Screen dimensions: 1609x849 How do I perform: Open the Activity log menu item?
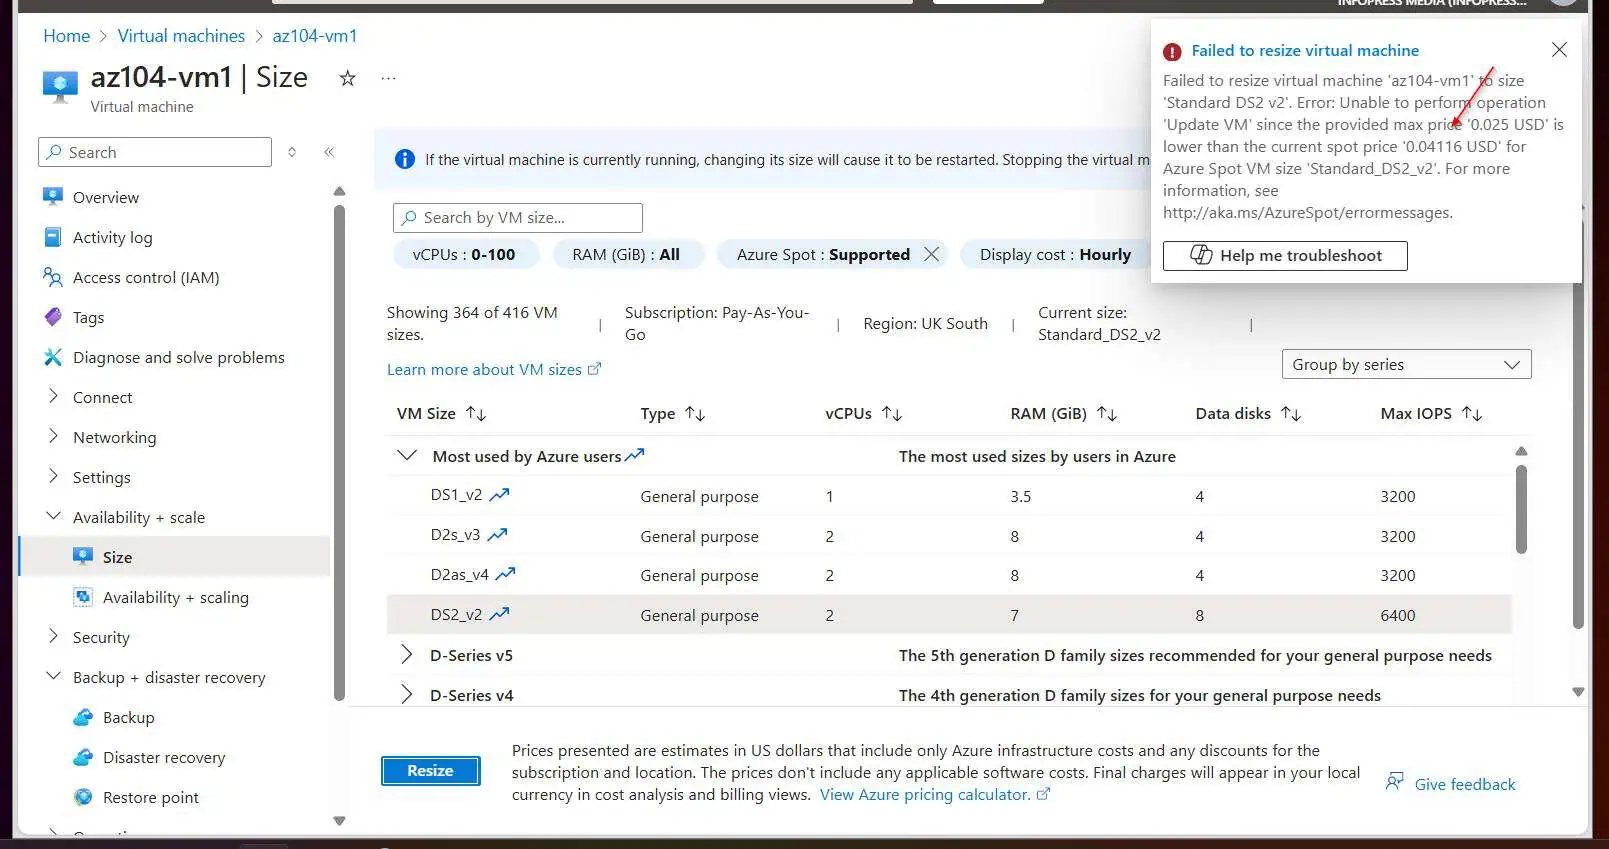click(x=113, y=237)
